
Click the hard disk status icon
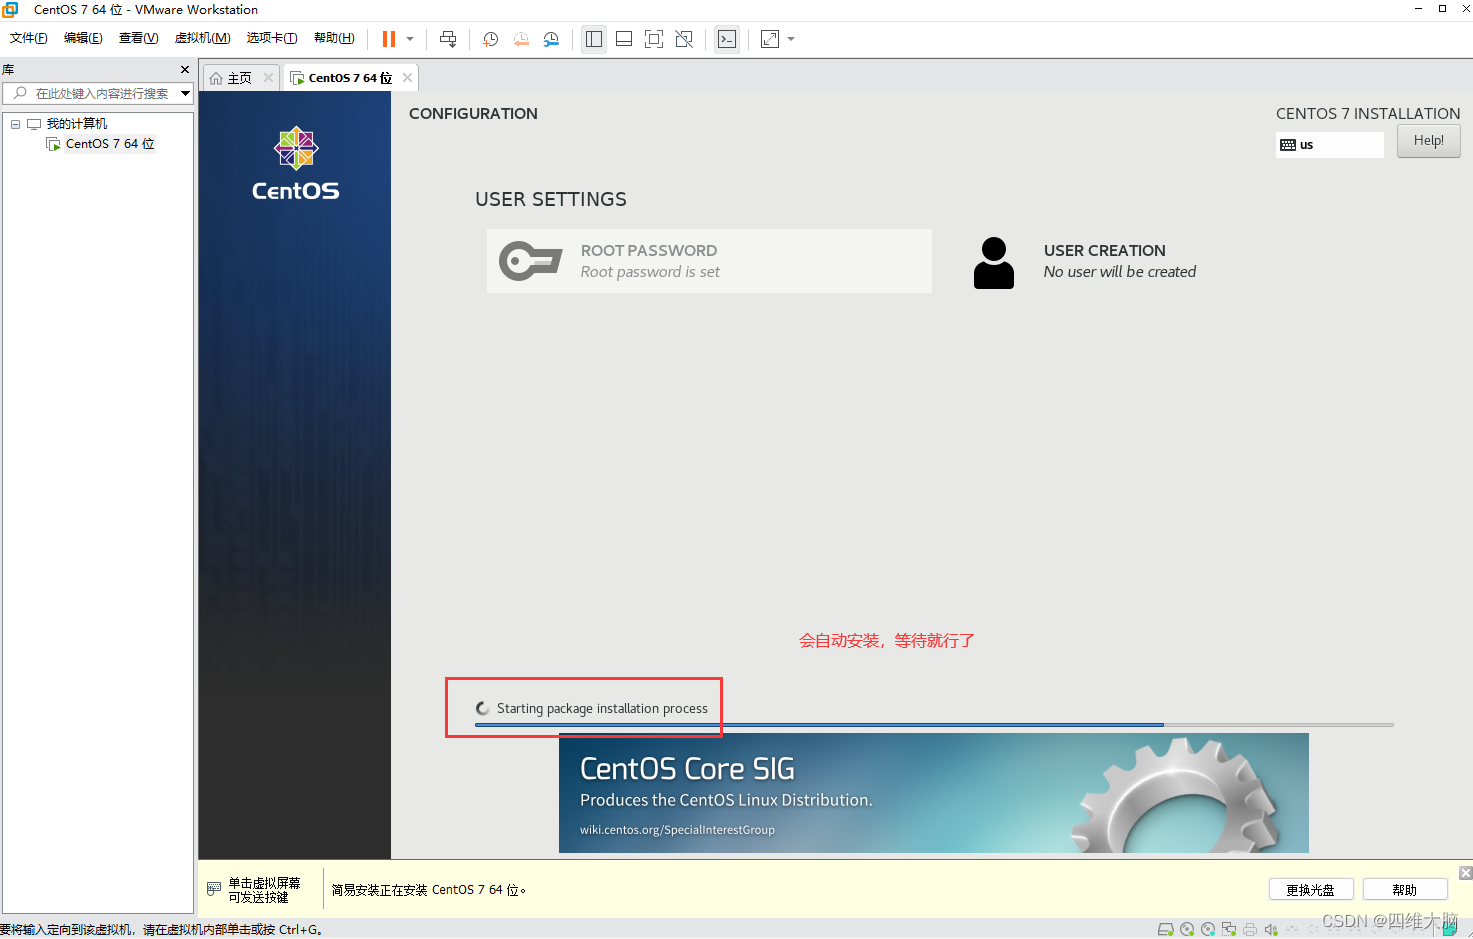pos(1166,929)
